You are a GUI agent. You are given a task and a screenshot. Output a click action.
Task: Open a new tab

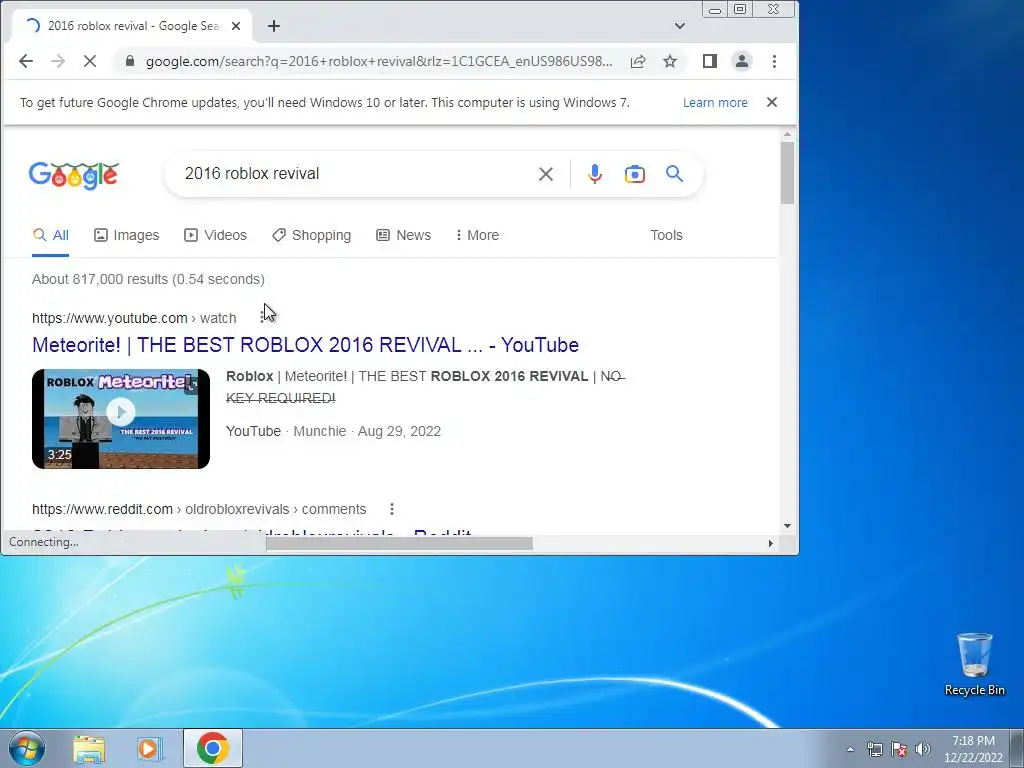[274, 26]
